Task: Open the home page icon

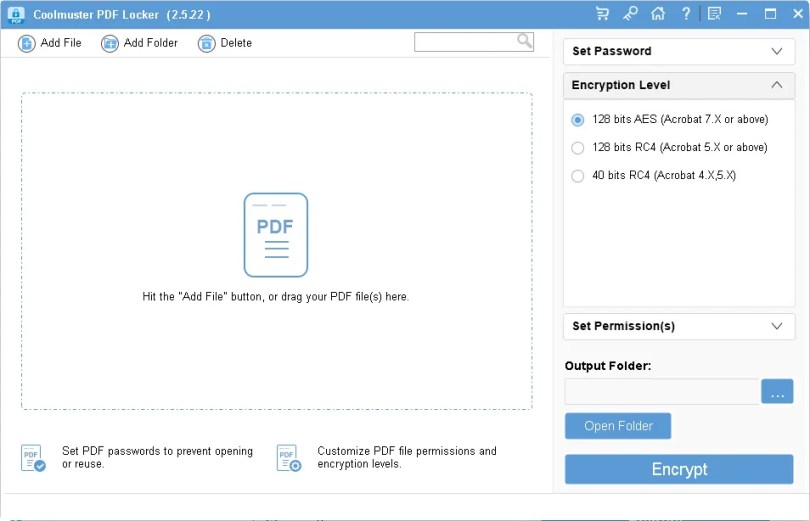Action: click(658, 13)
